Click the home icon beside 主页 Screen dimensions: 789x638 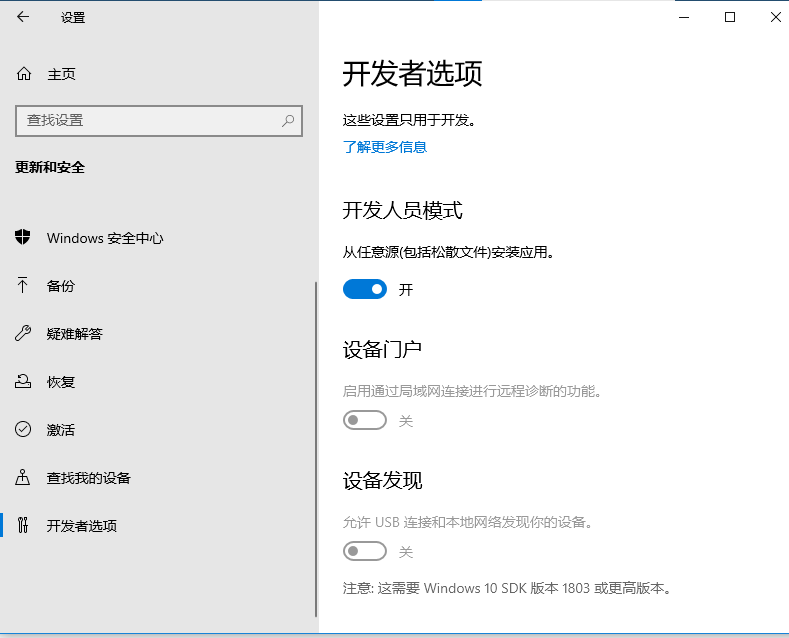(24, 74)
